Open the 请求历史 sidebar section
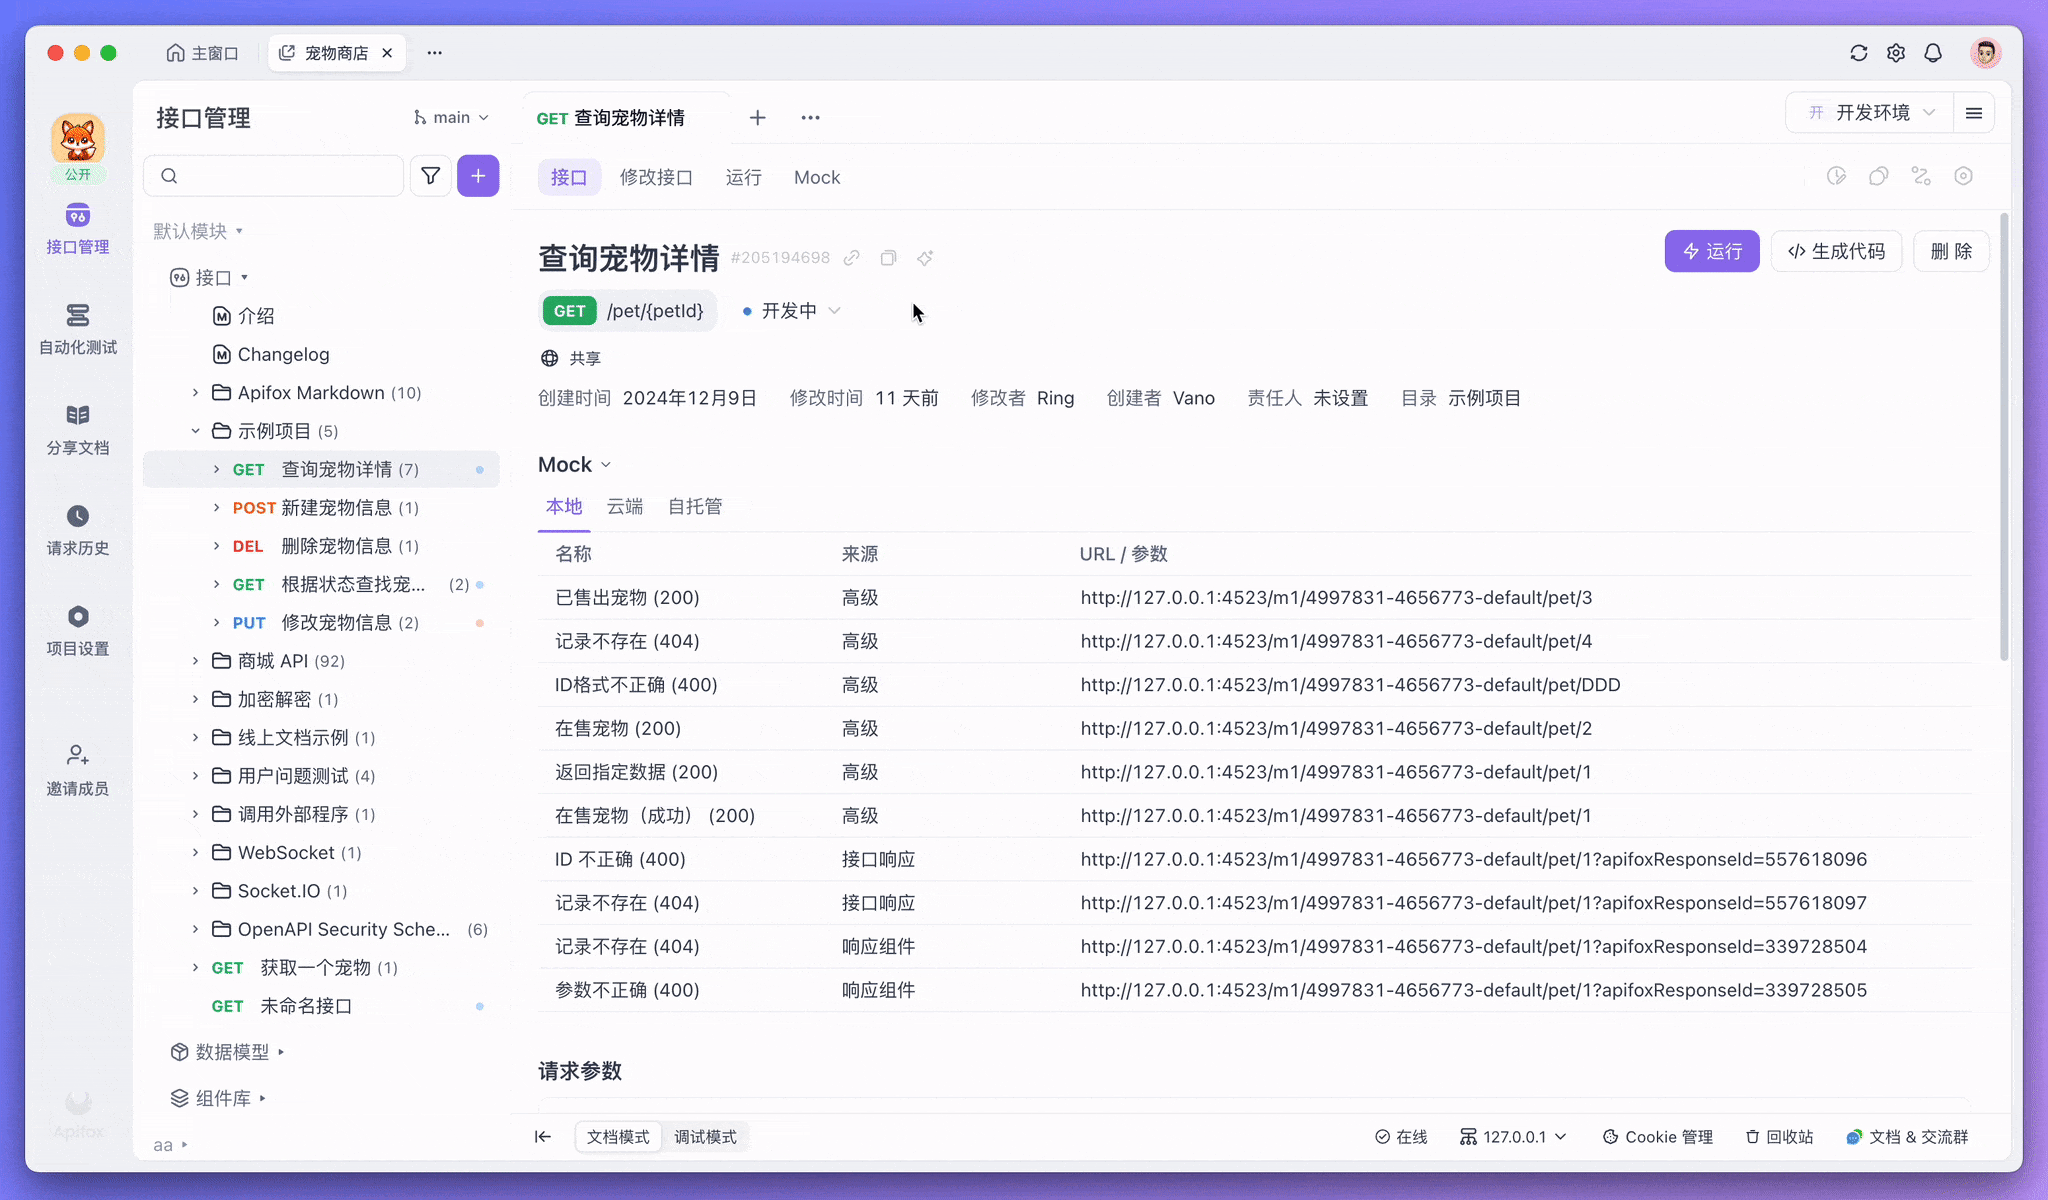This screenshot has width=2048, height=1200. (77, 530)
